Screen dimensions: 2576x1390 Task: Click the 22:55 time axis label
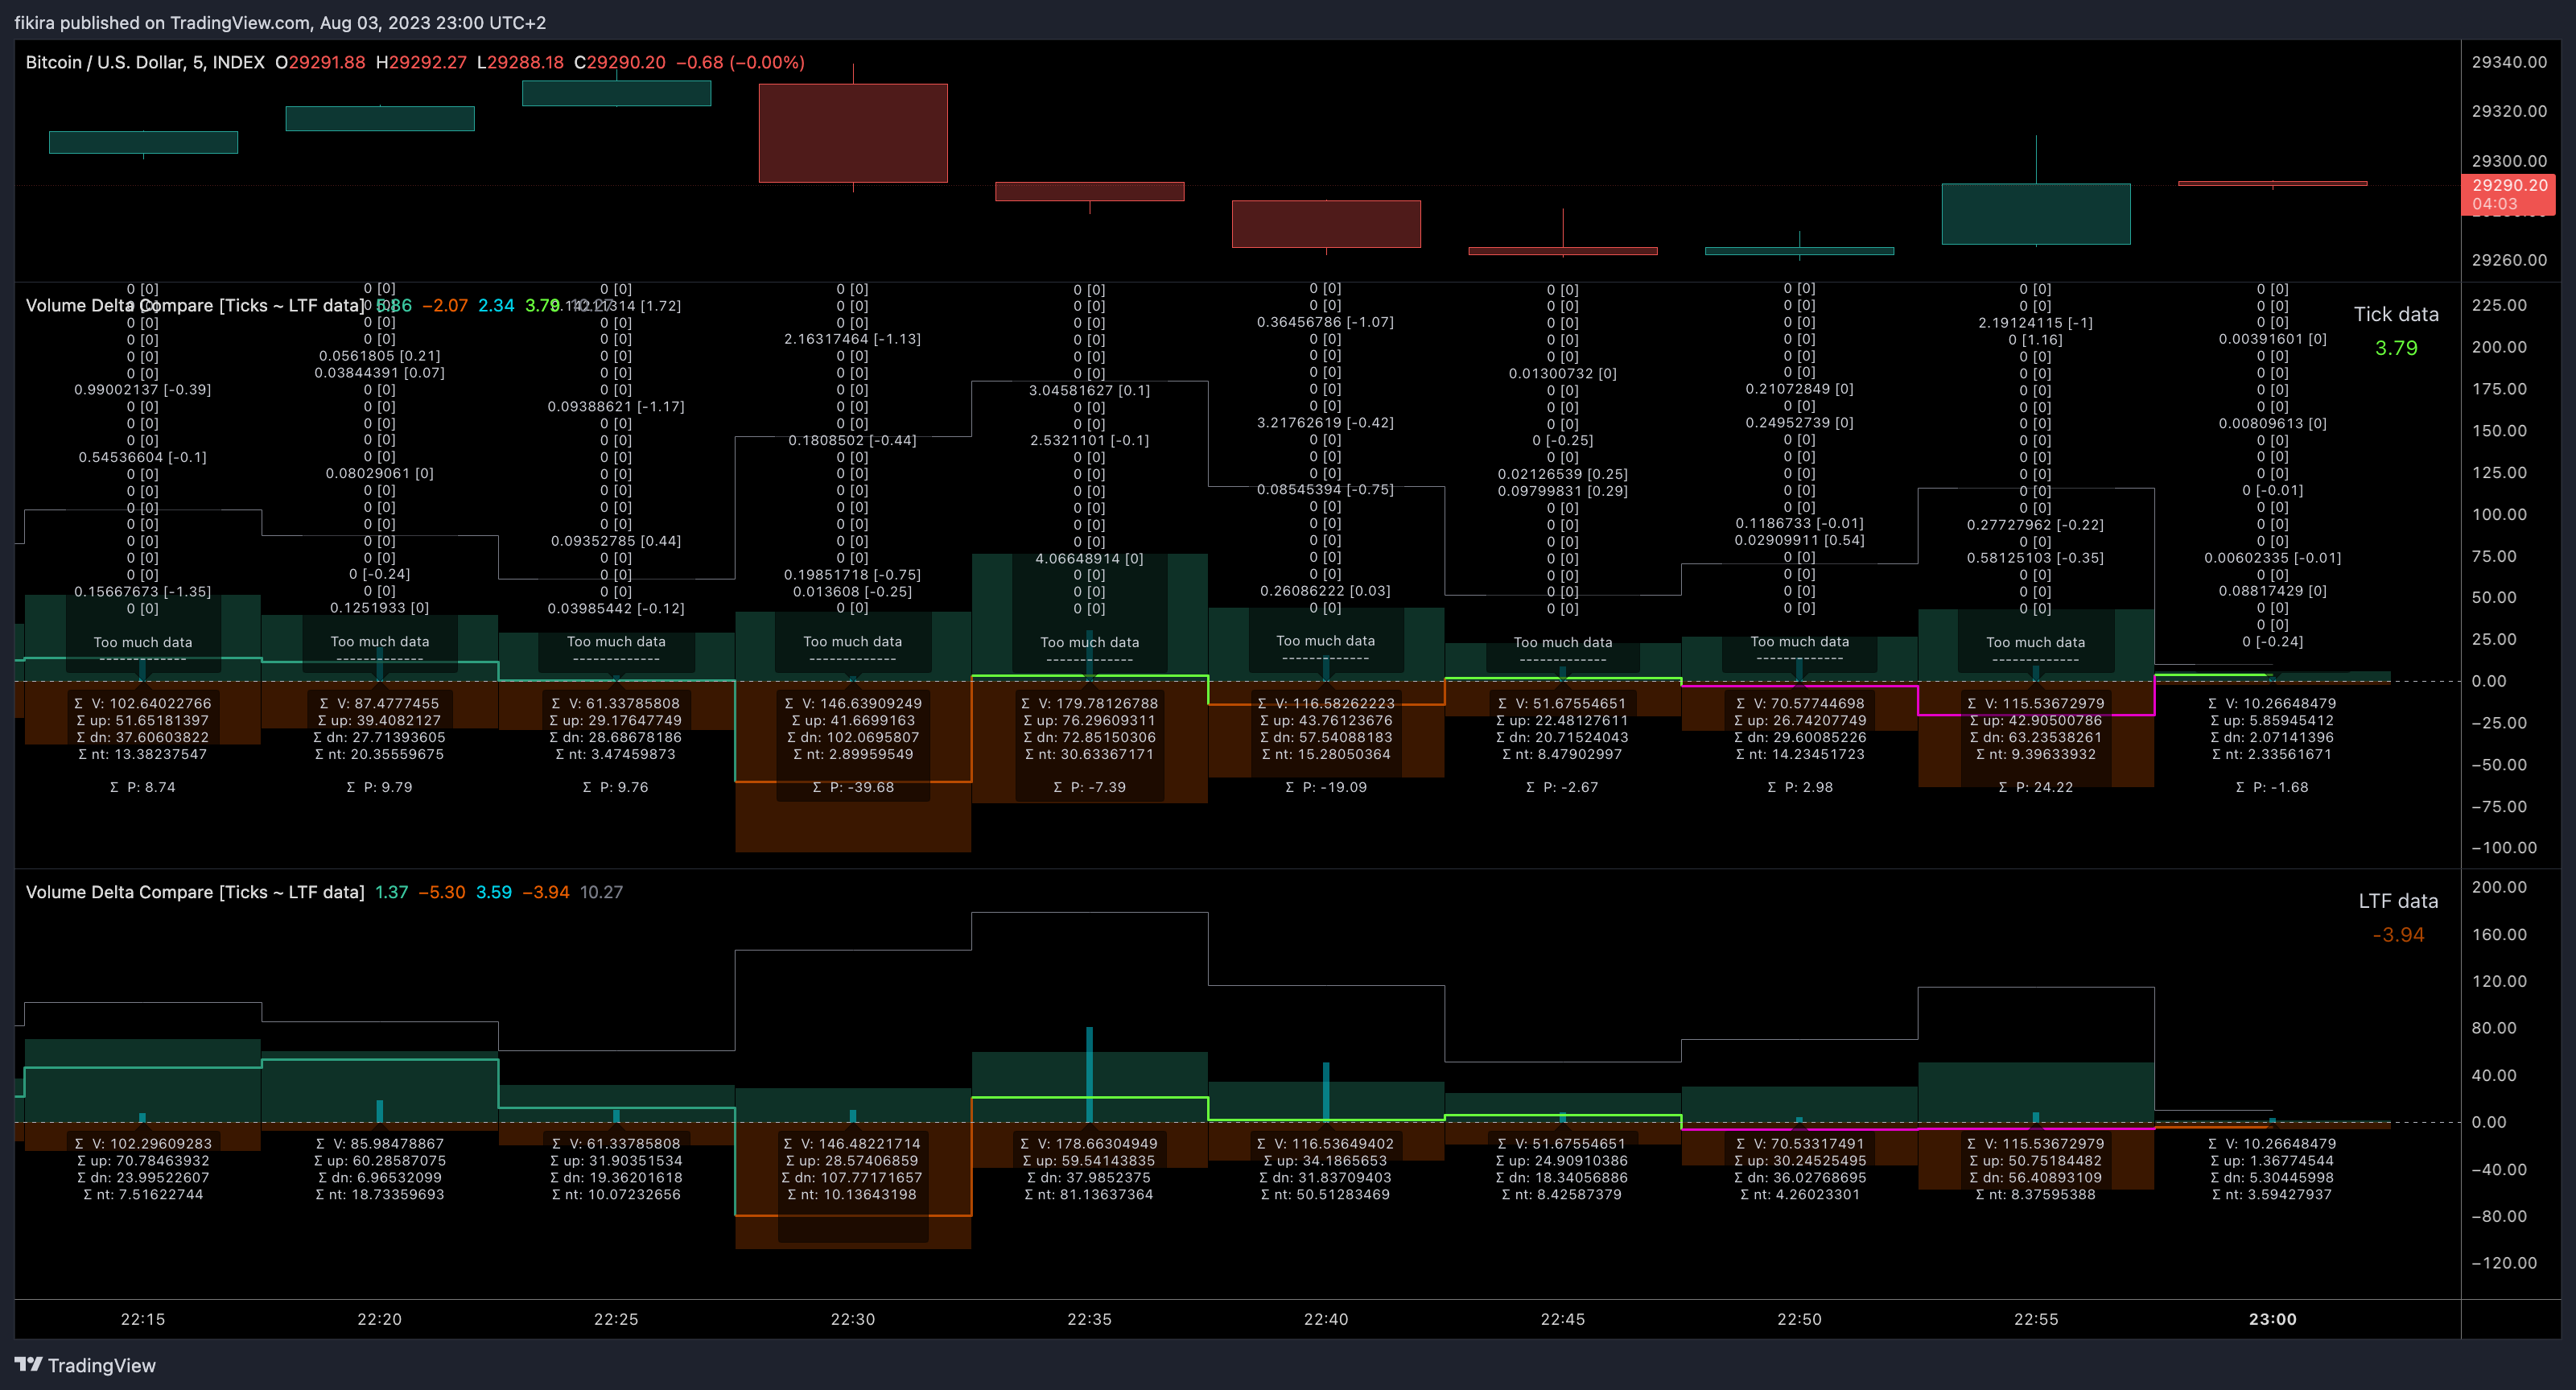[2036, 1319]
